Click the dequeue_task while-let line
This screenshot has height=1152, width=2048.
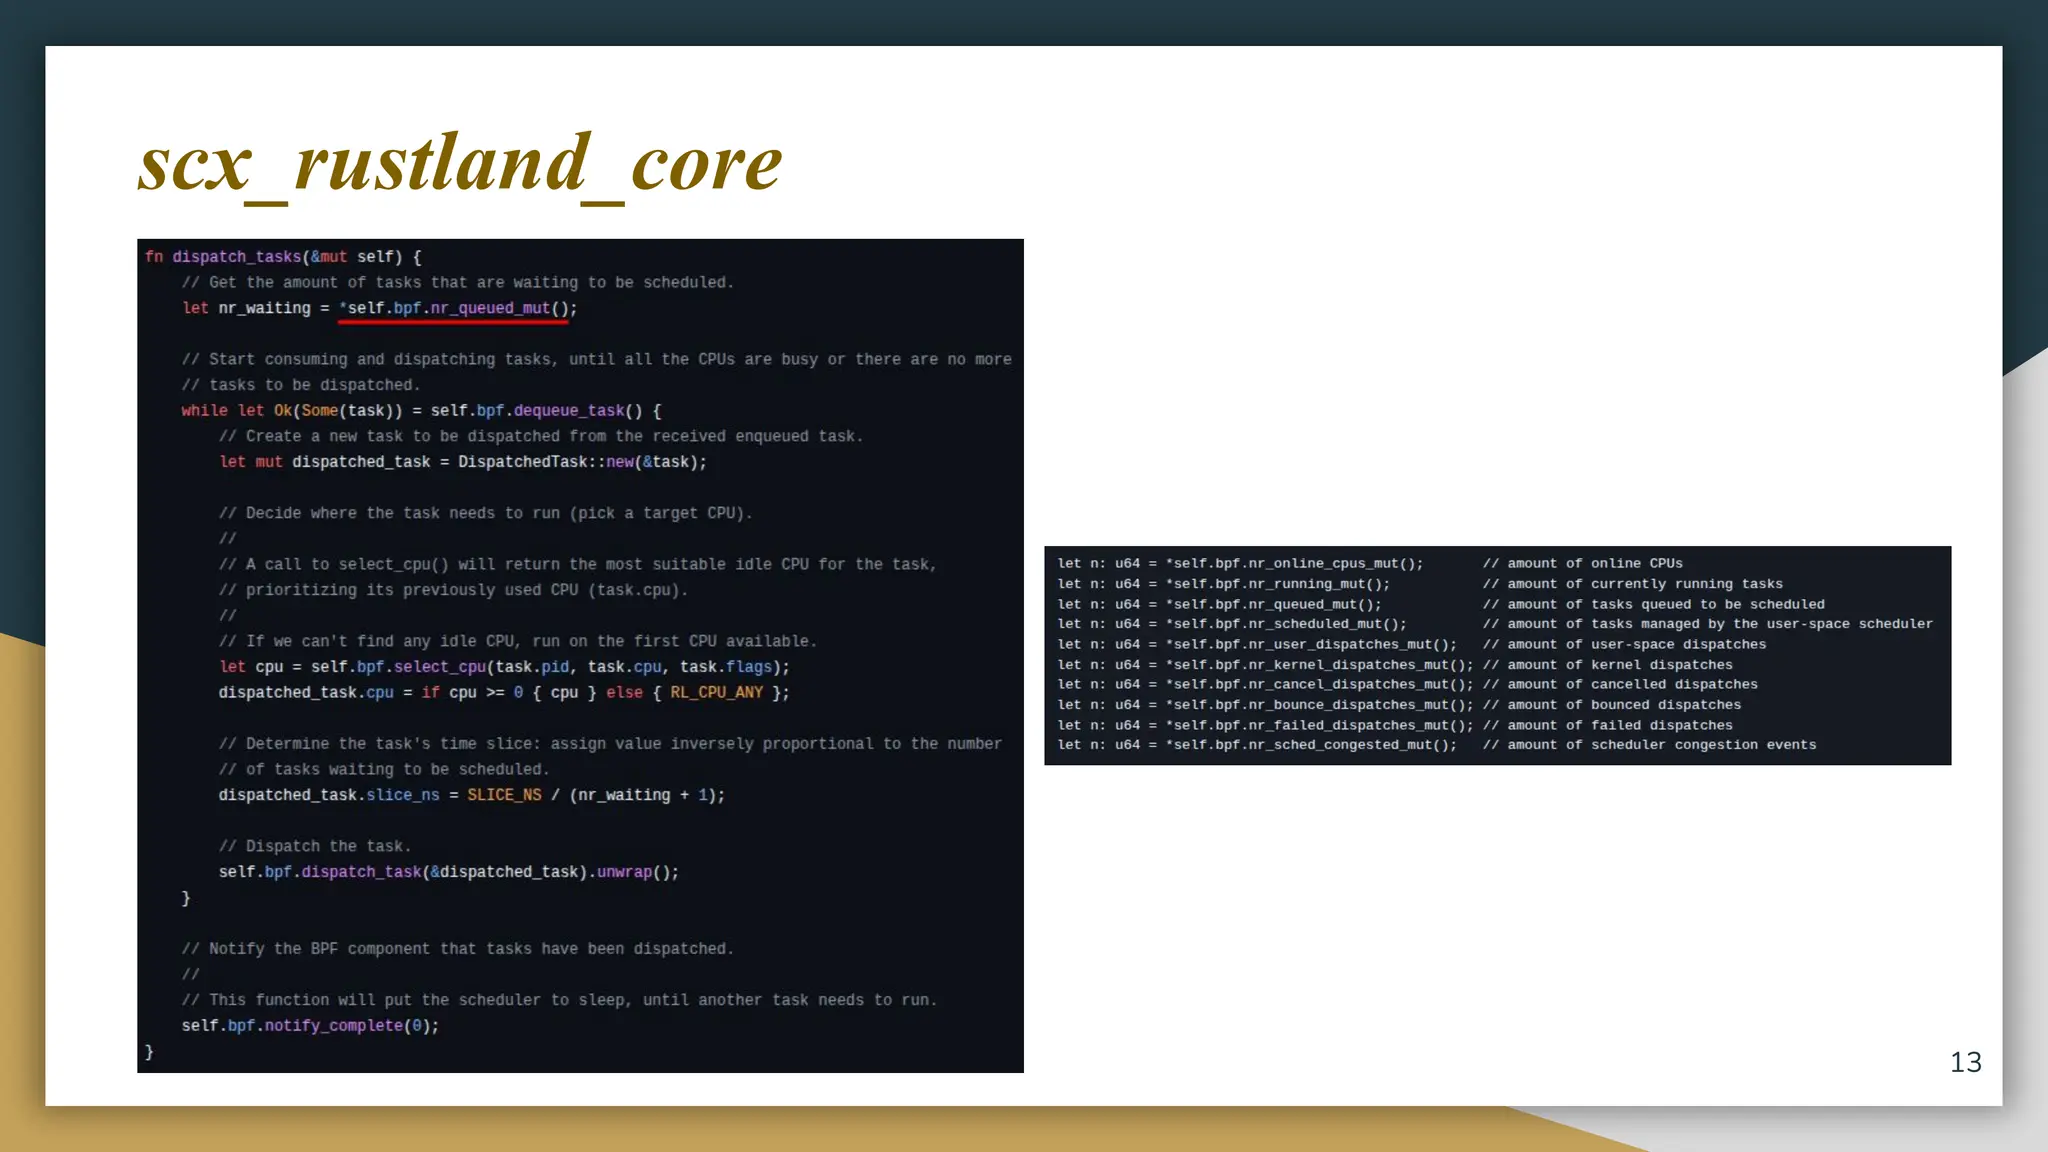(421, 410)
